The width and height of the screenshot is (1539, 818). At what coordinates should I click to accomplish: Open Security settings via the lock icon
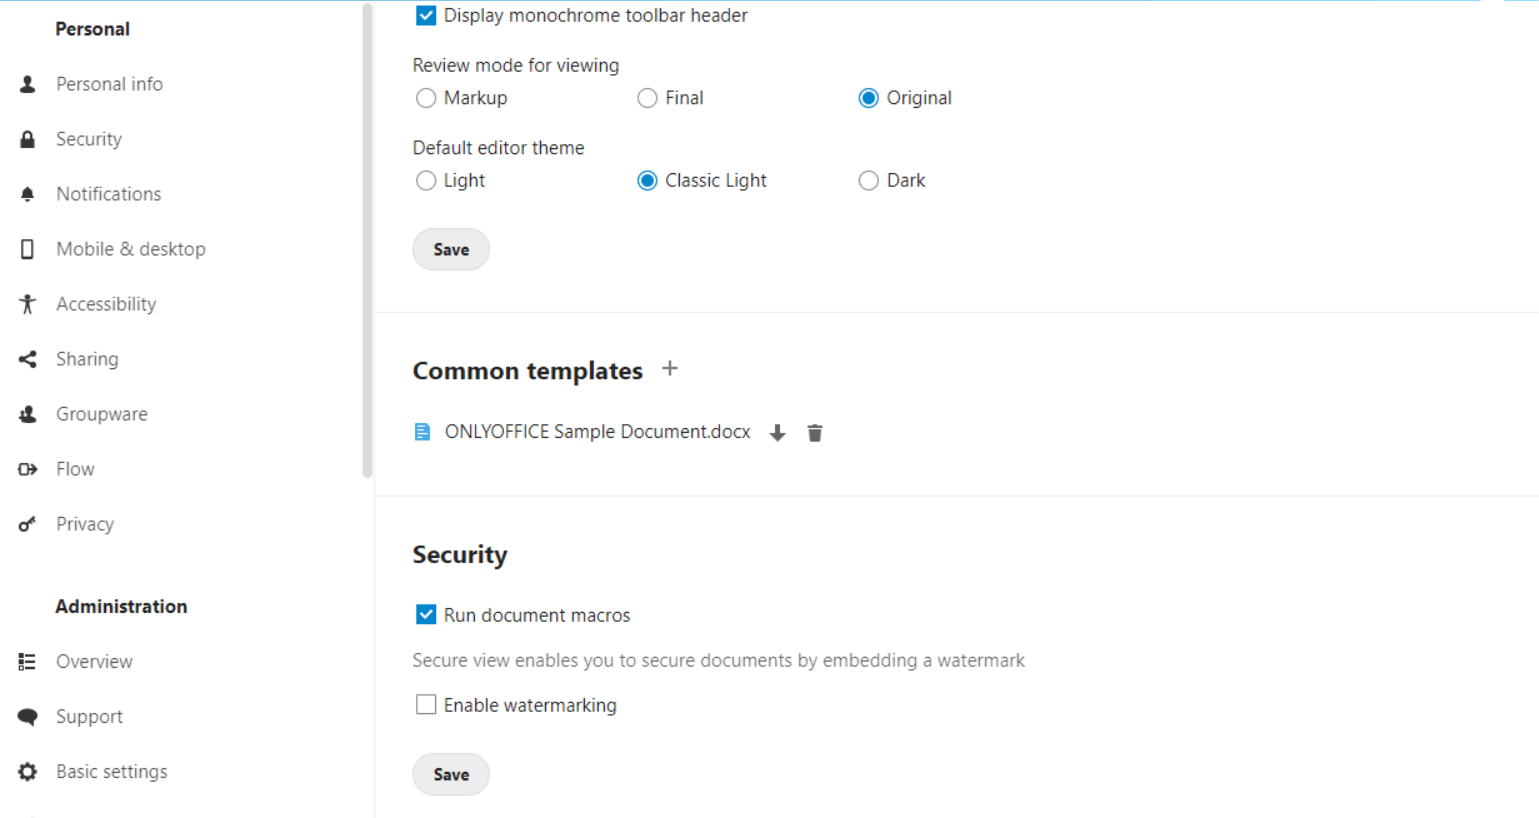pos(27,139)
